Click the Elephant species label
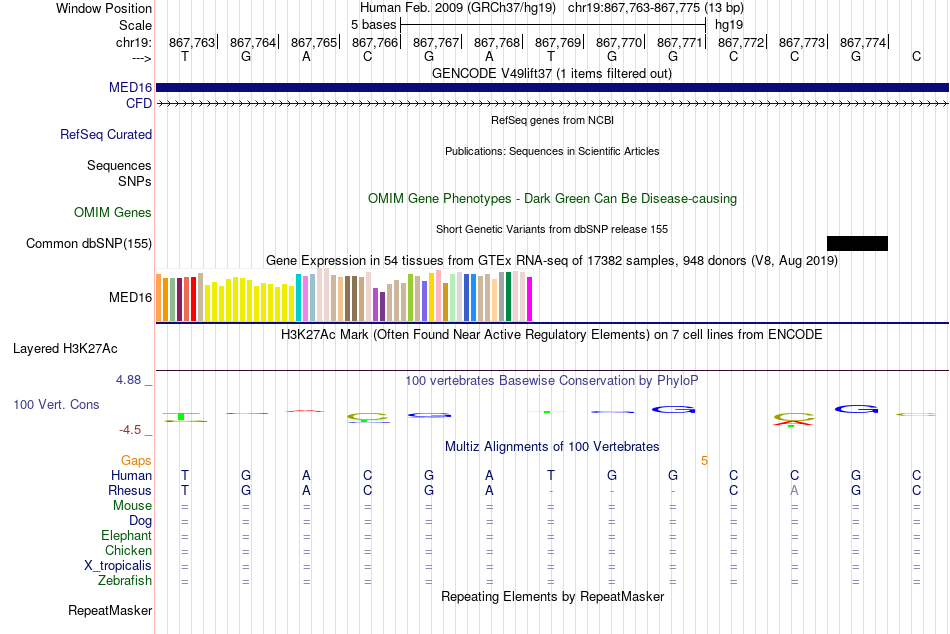Viewport: 950px width, 634px height. 127,535
